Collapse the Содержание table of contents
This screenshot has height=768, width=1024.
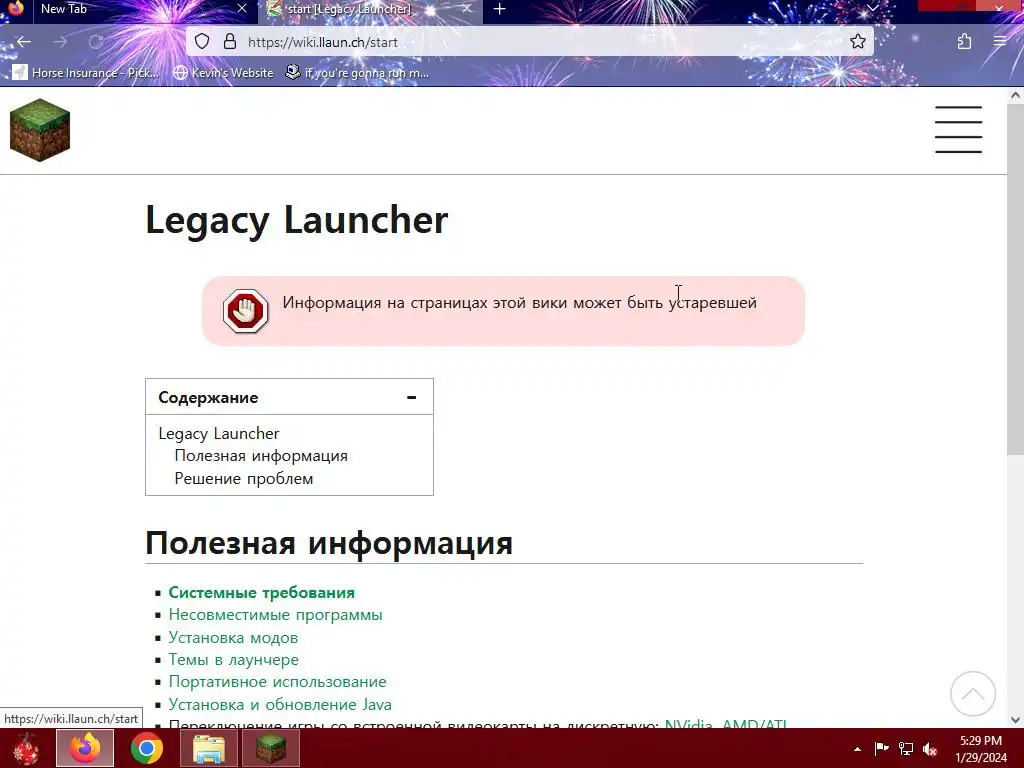tap(411, 397)
